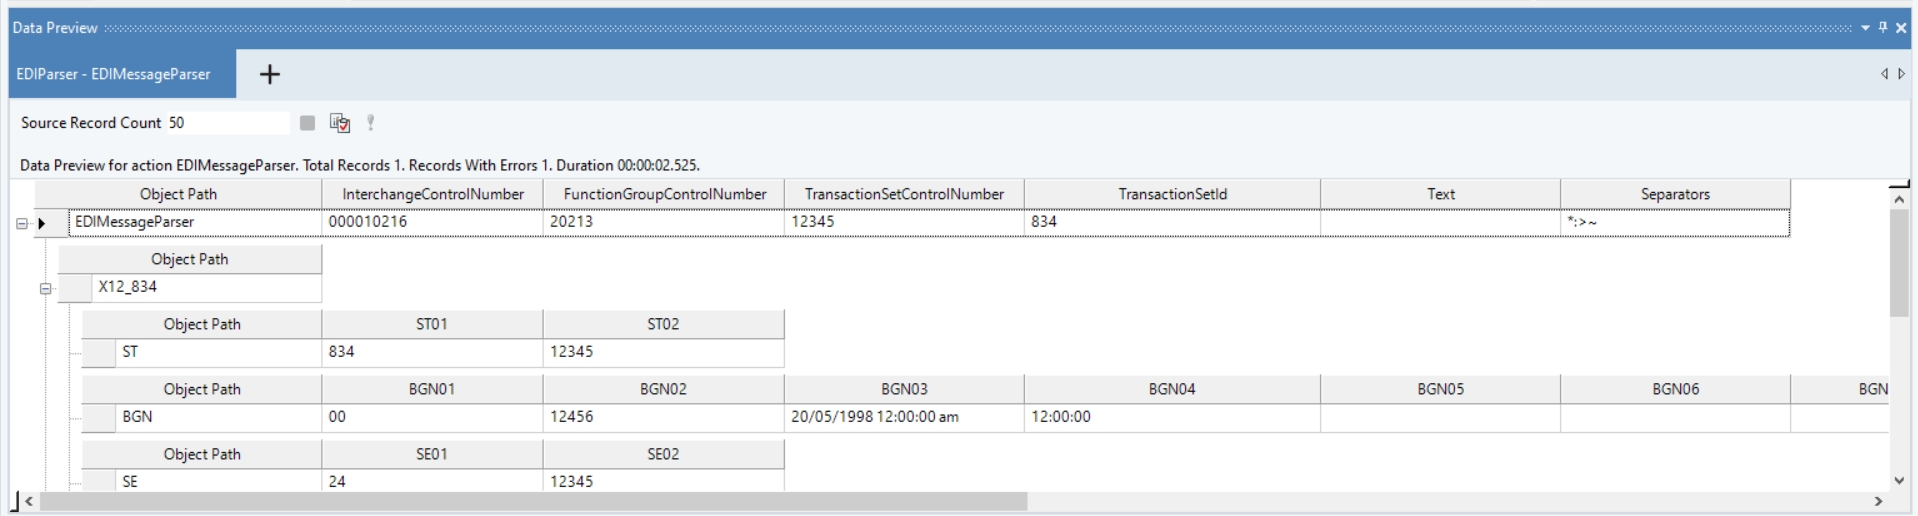
Task: Select date cell 20/05/1998 12:00:00 am
Action: (x=904, y=417)
